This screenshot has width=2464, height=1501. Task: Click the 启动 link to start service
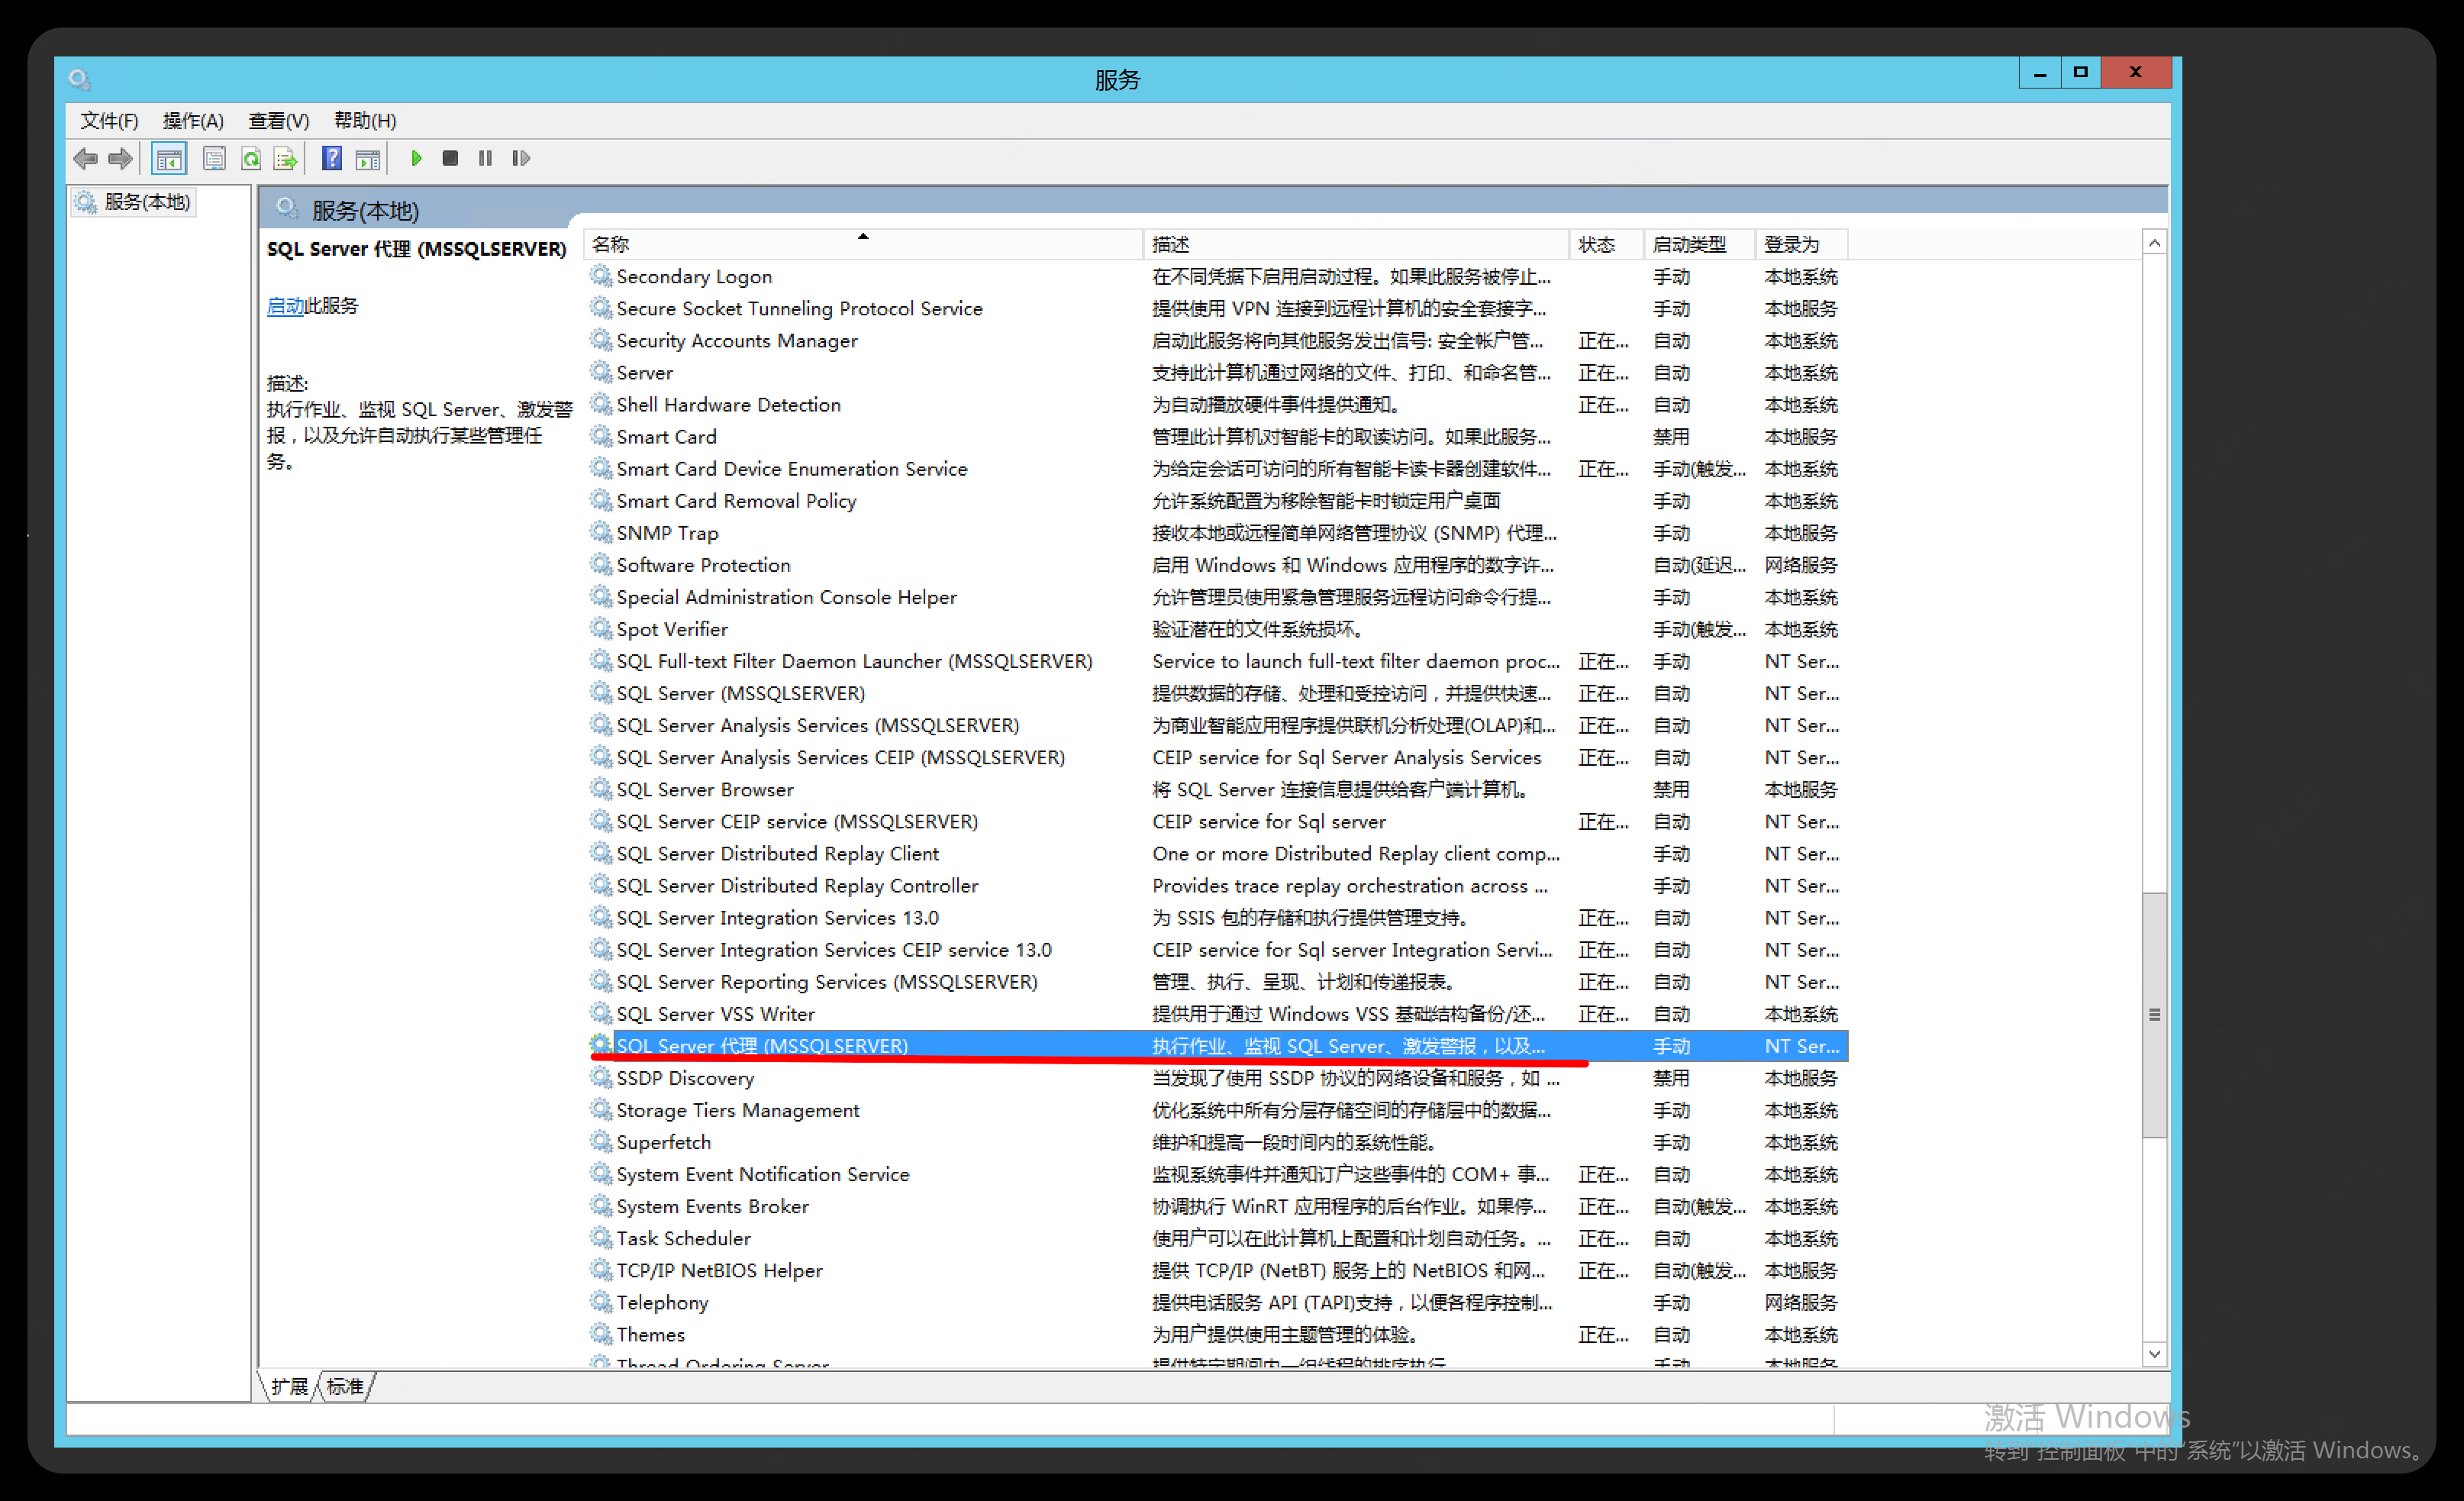(x=285, y=306)
